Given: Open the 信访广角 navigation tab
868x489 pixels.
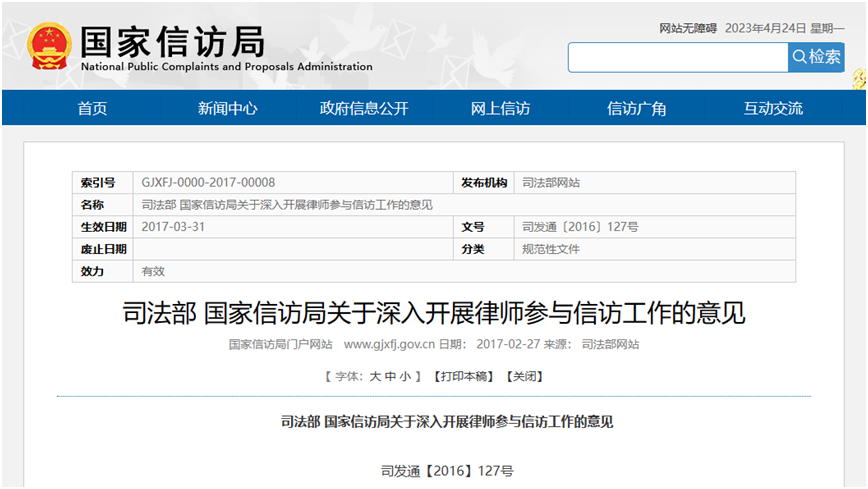Looking at the screenshot, I should tap(637, 108).
